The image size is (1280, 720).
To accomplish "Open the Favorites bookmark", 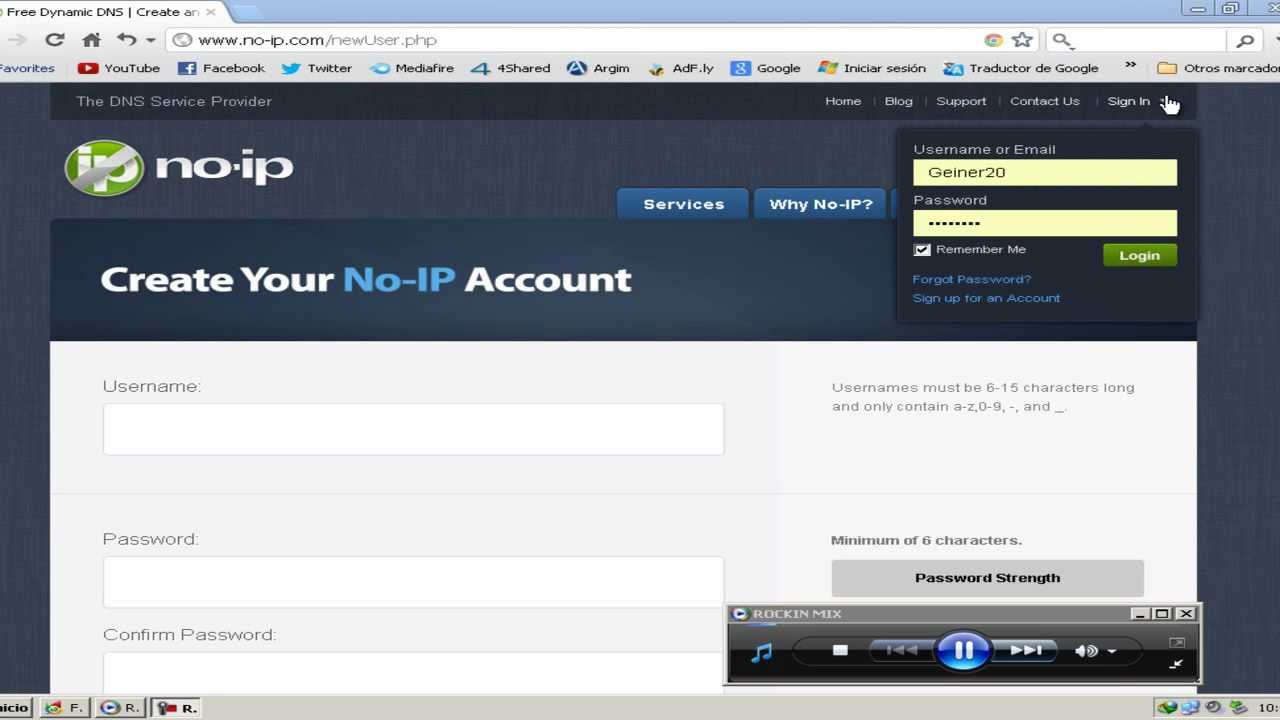I will [27, 68].
